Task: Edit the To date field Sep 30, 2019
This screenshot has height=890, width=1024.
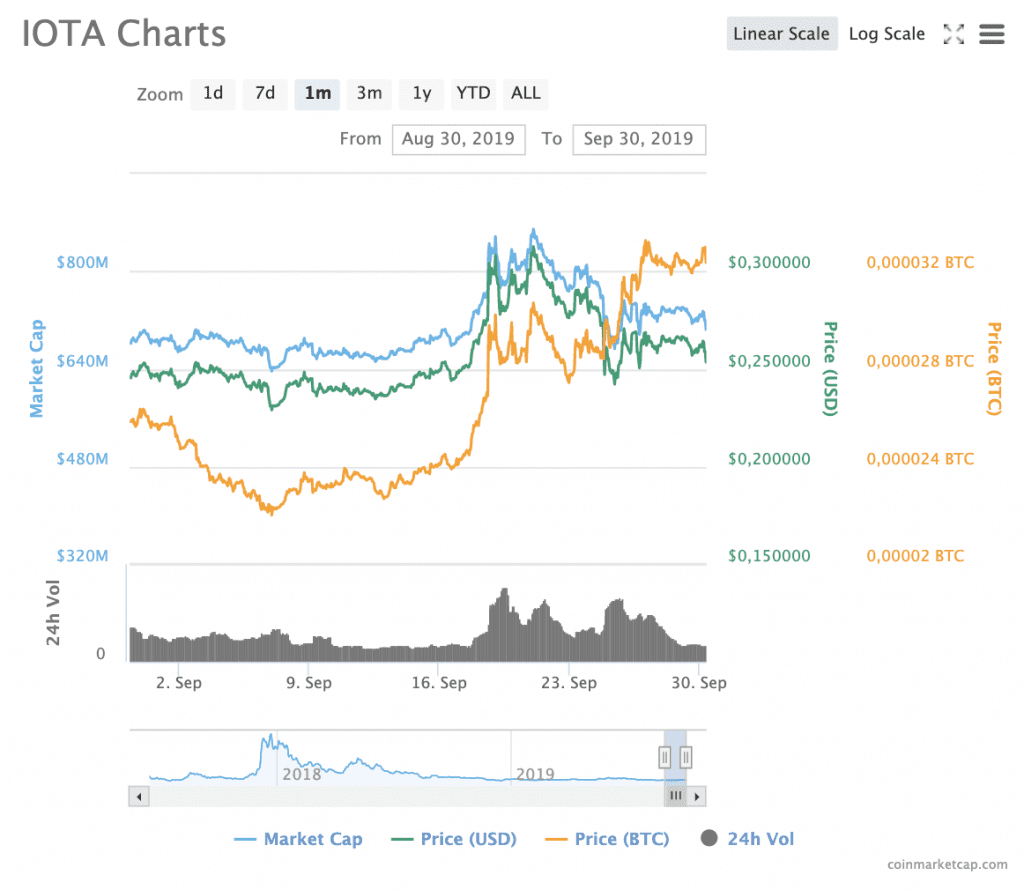Action: [639, 139]
